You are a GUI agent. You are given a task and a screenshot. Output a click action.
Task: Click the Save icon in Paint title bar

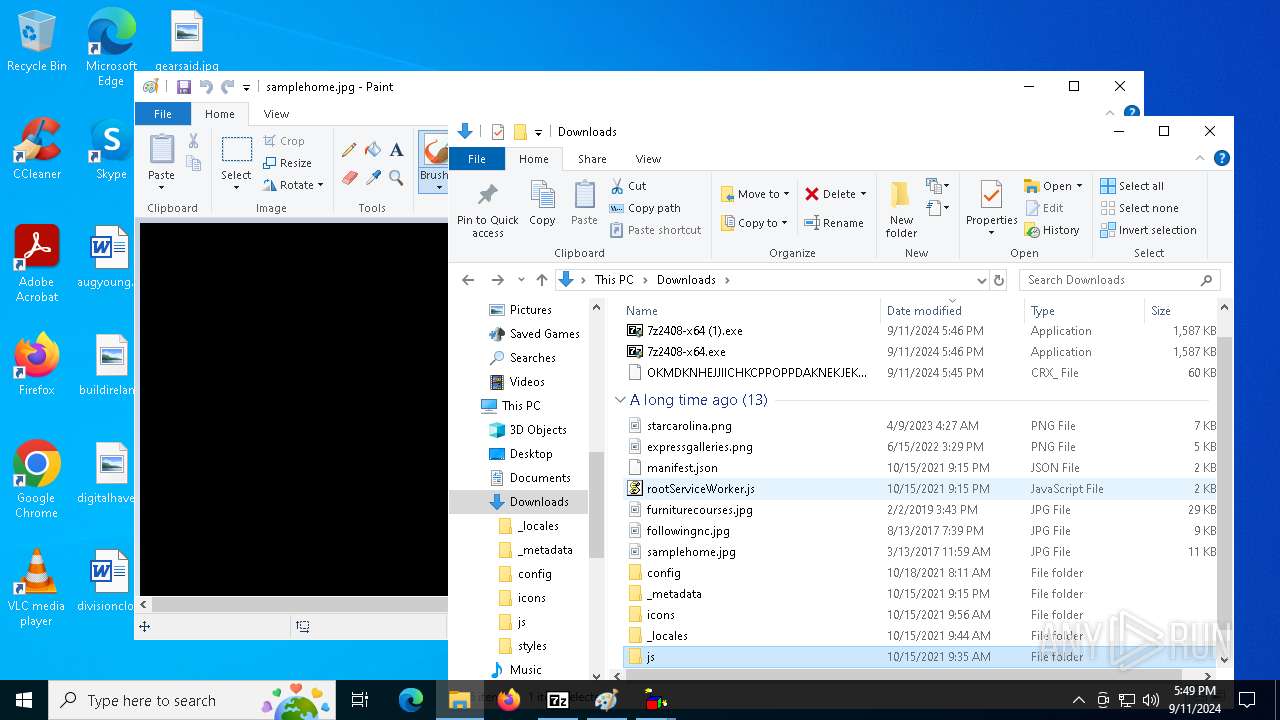click(x=184, y=87)
